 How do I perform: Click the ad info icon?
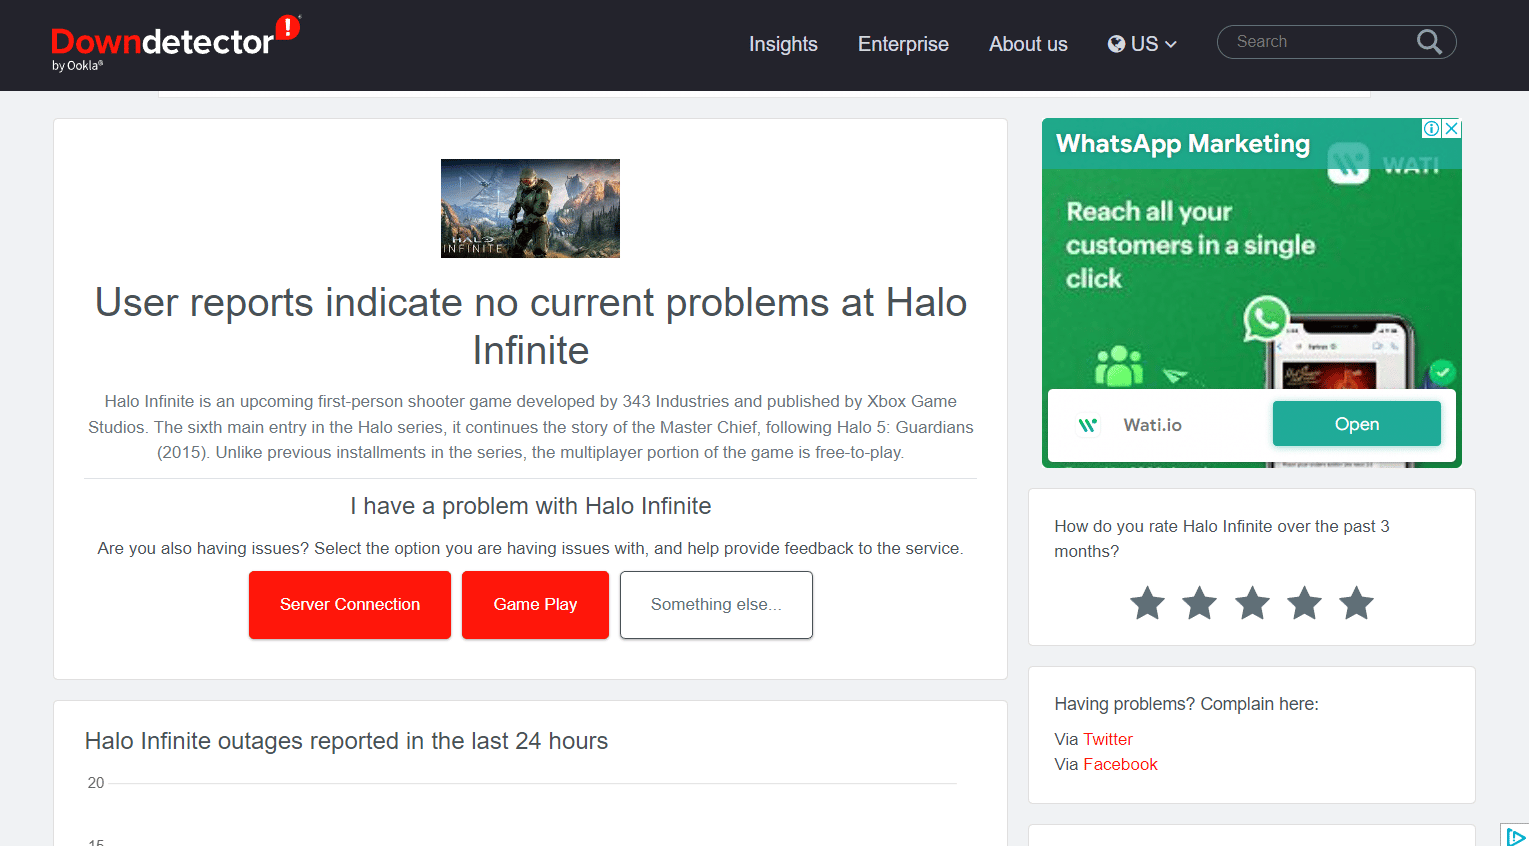click(x=1432, y=128)
